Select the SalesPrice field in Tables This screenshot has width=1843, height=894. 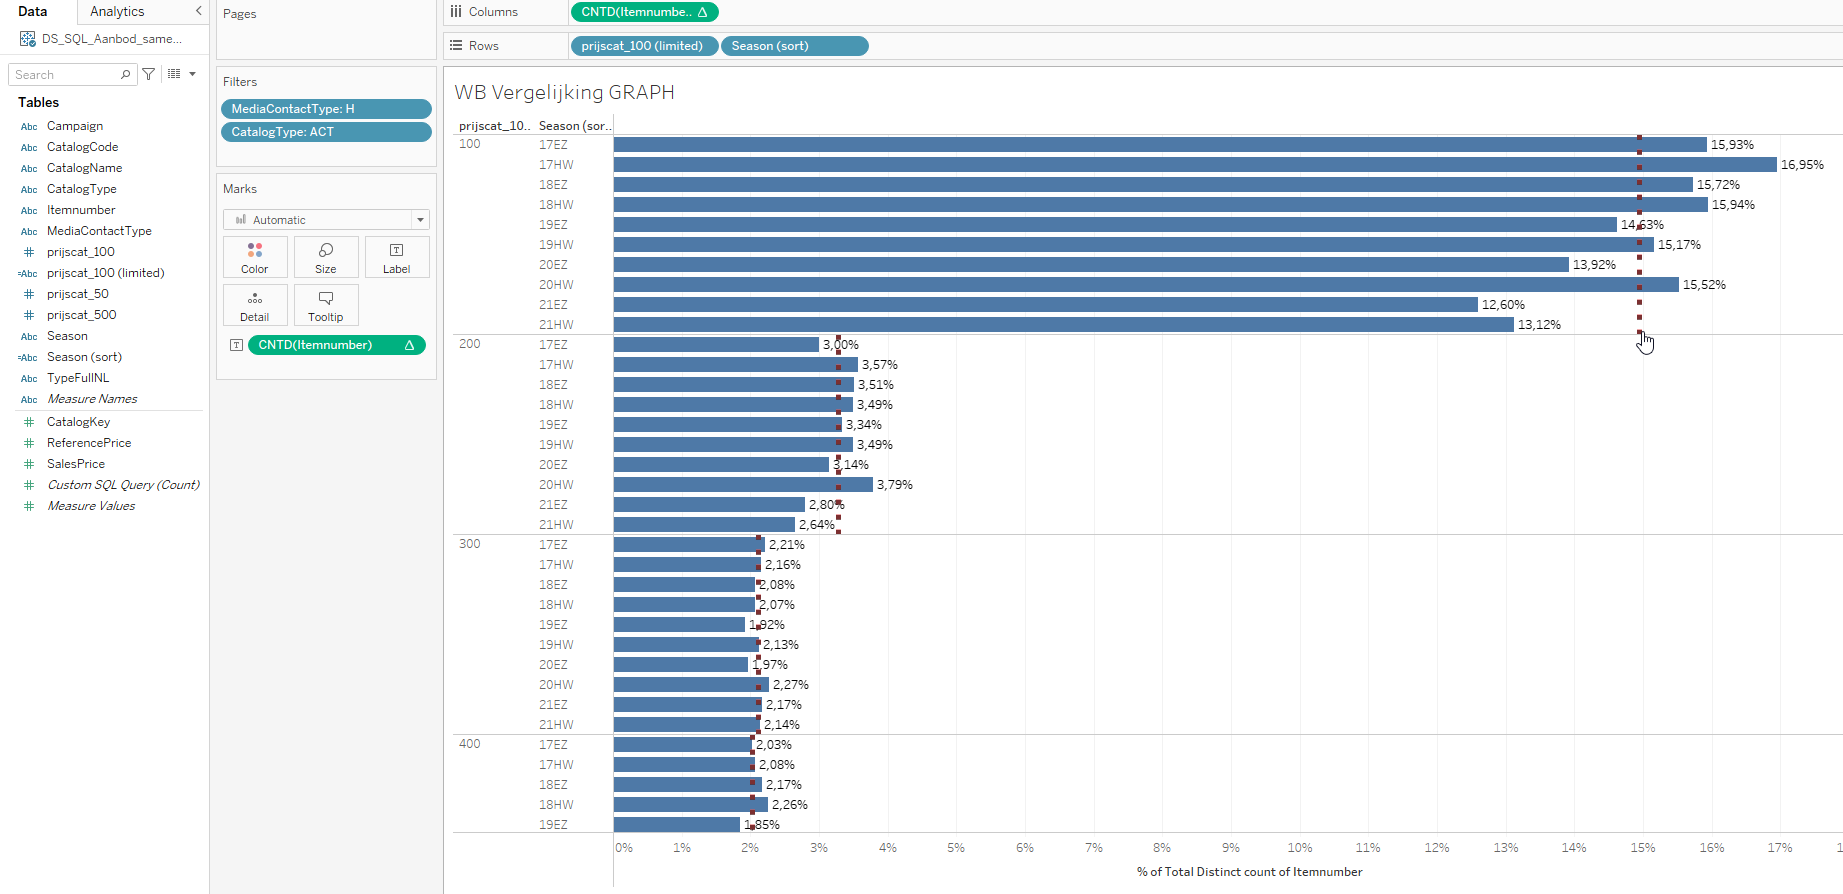76,464
